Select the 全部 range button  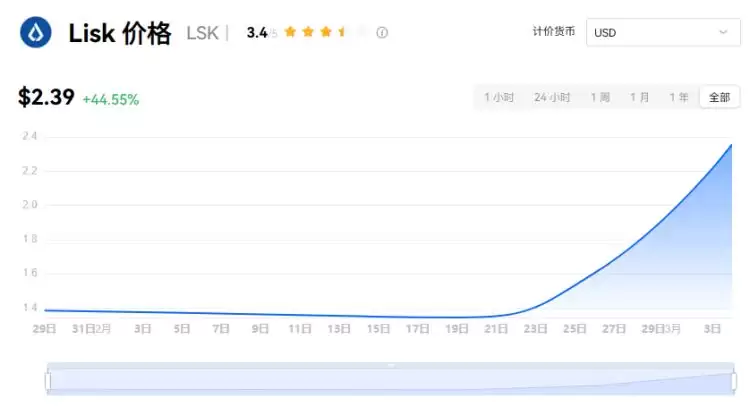pyautogui.click(x=720, y=97)
